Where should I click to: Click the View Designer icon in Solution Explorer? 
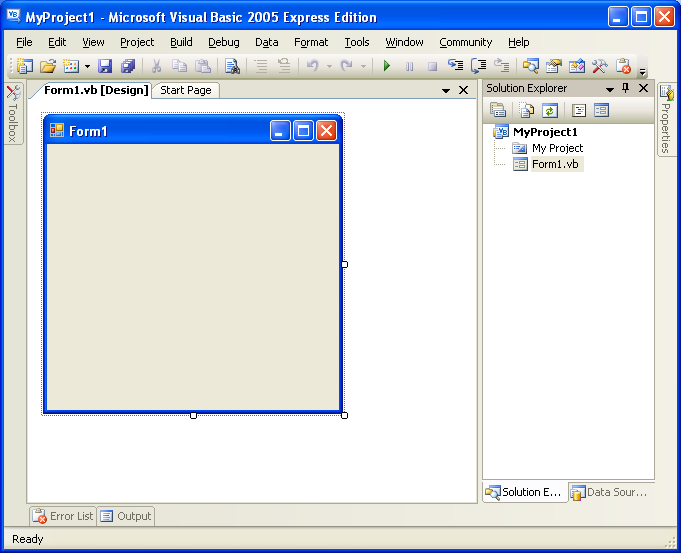point(602,110)
